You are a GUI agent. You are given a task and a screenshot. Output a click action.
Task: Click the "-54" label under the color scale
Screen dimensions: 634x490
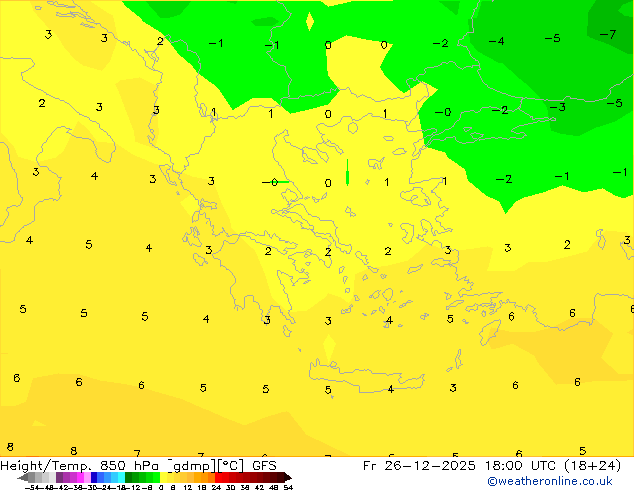tap(32, 487)
